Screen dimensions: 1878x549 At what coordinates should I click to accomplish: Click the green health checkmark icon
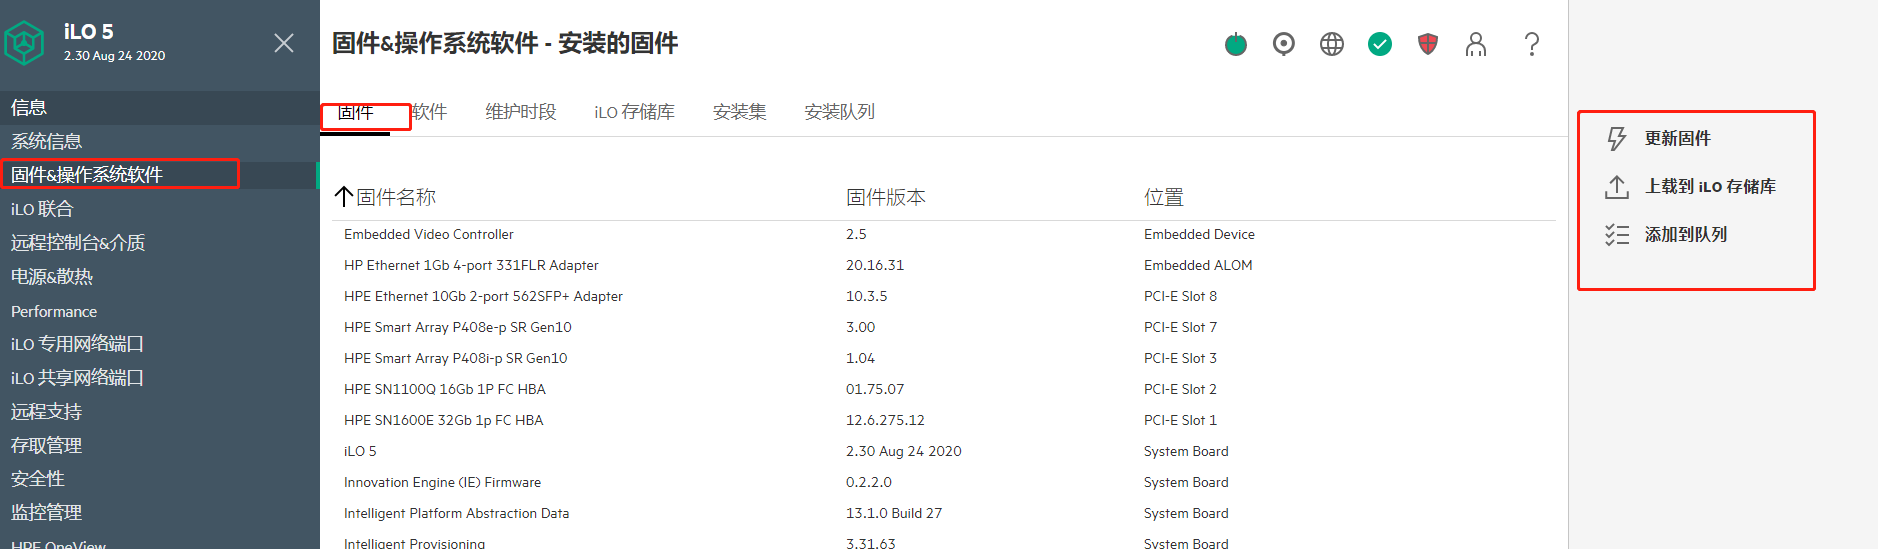(1380, 44)
